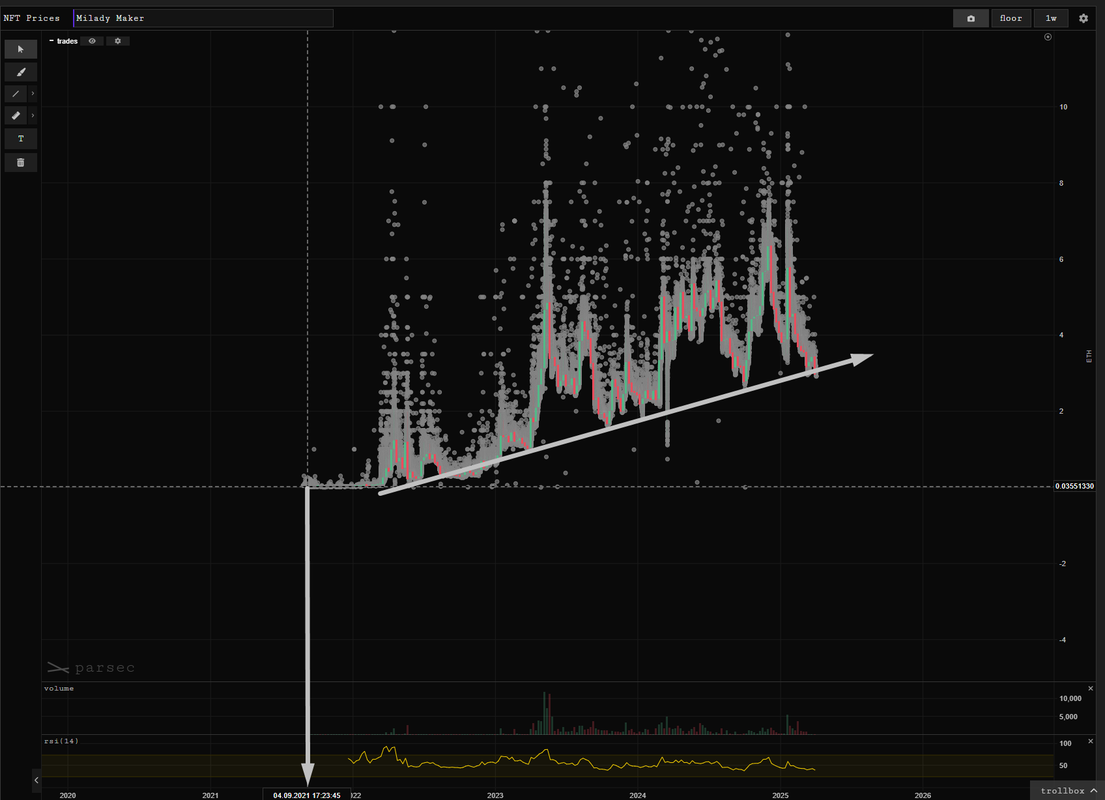
Task: Click the 2025 time axis label
Action: pos(780,795)
